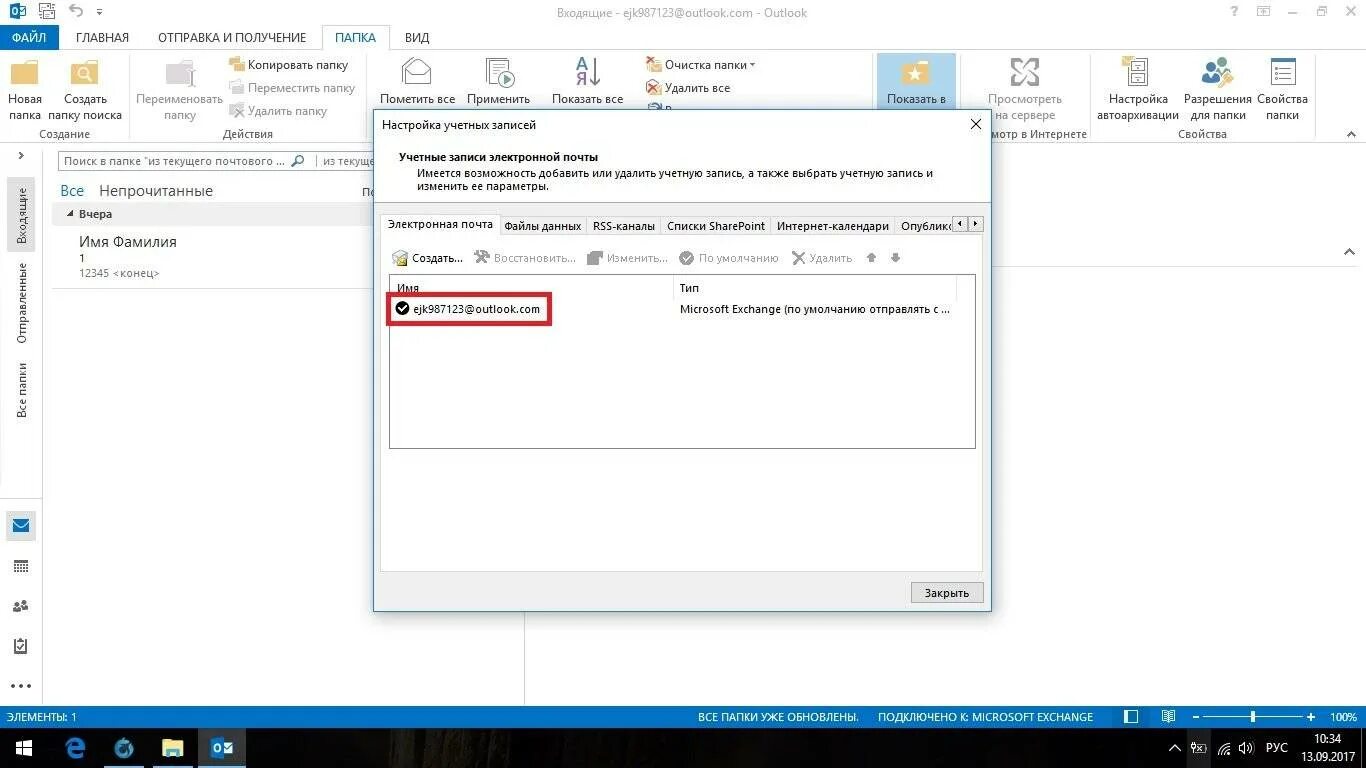Open Свойства папки

(1282, 89)
